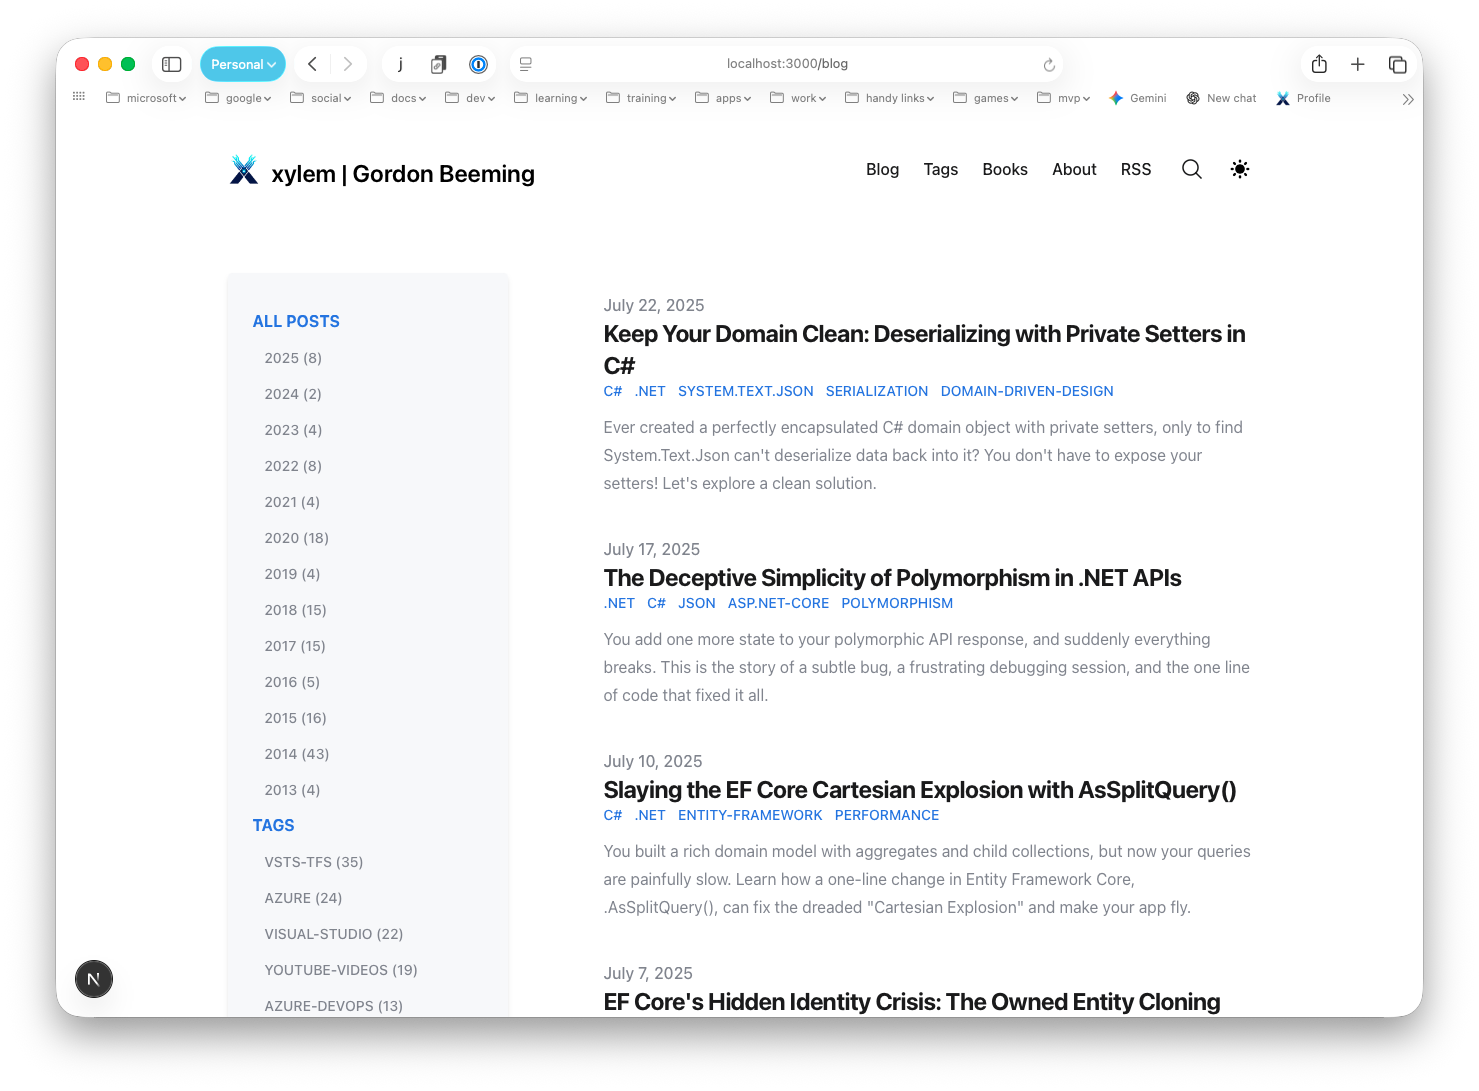Screen dimensions: 1479x1091
Task: Filter posts by 2025 (8)
Action: click(x=293, y=358)
